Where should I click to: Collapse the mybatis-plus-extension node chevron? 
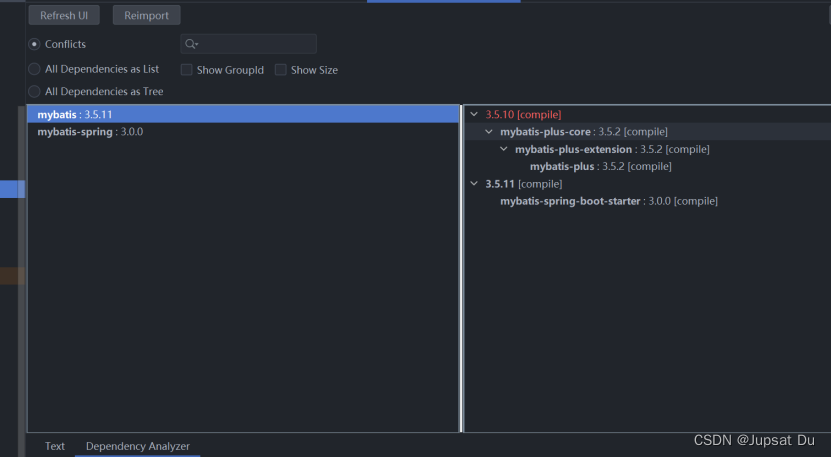504,149
